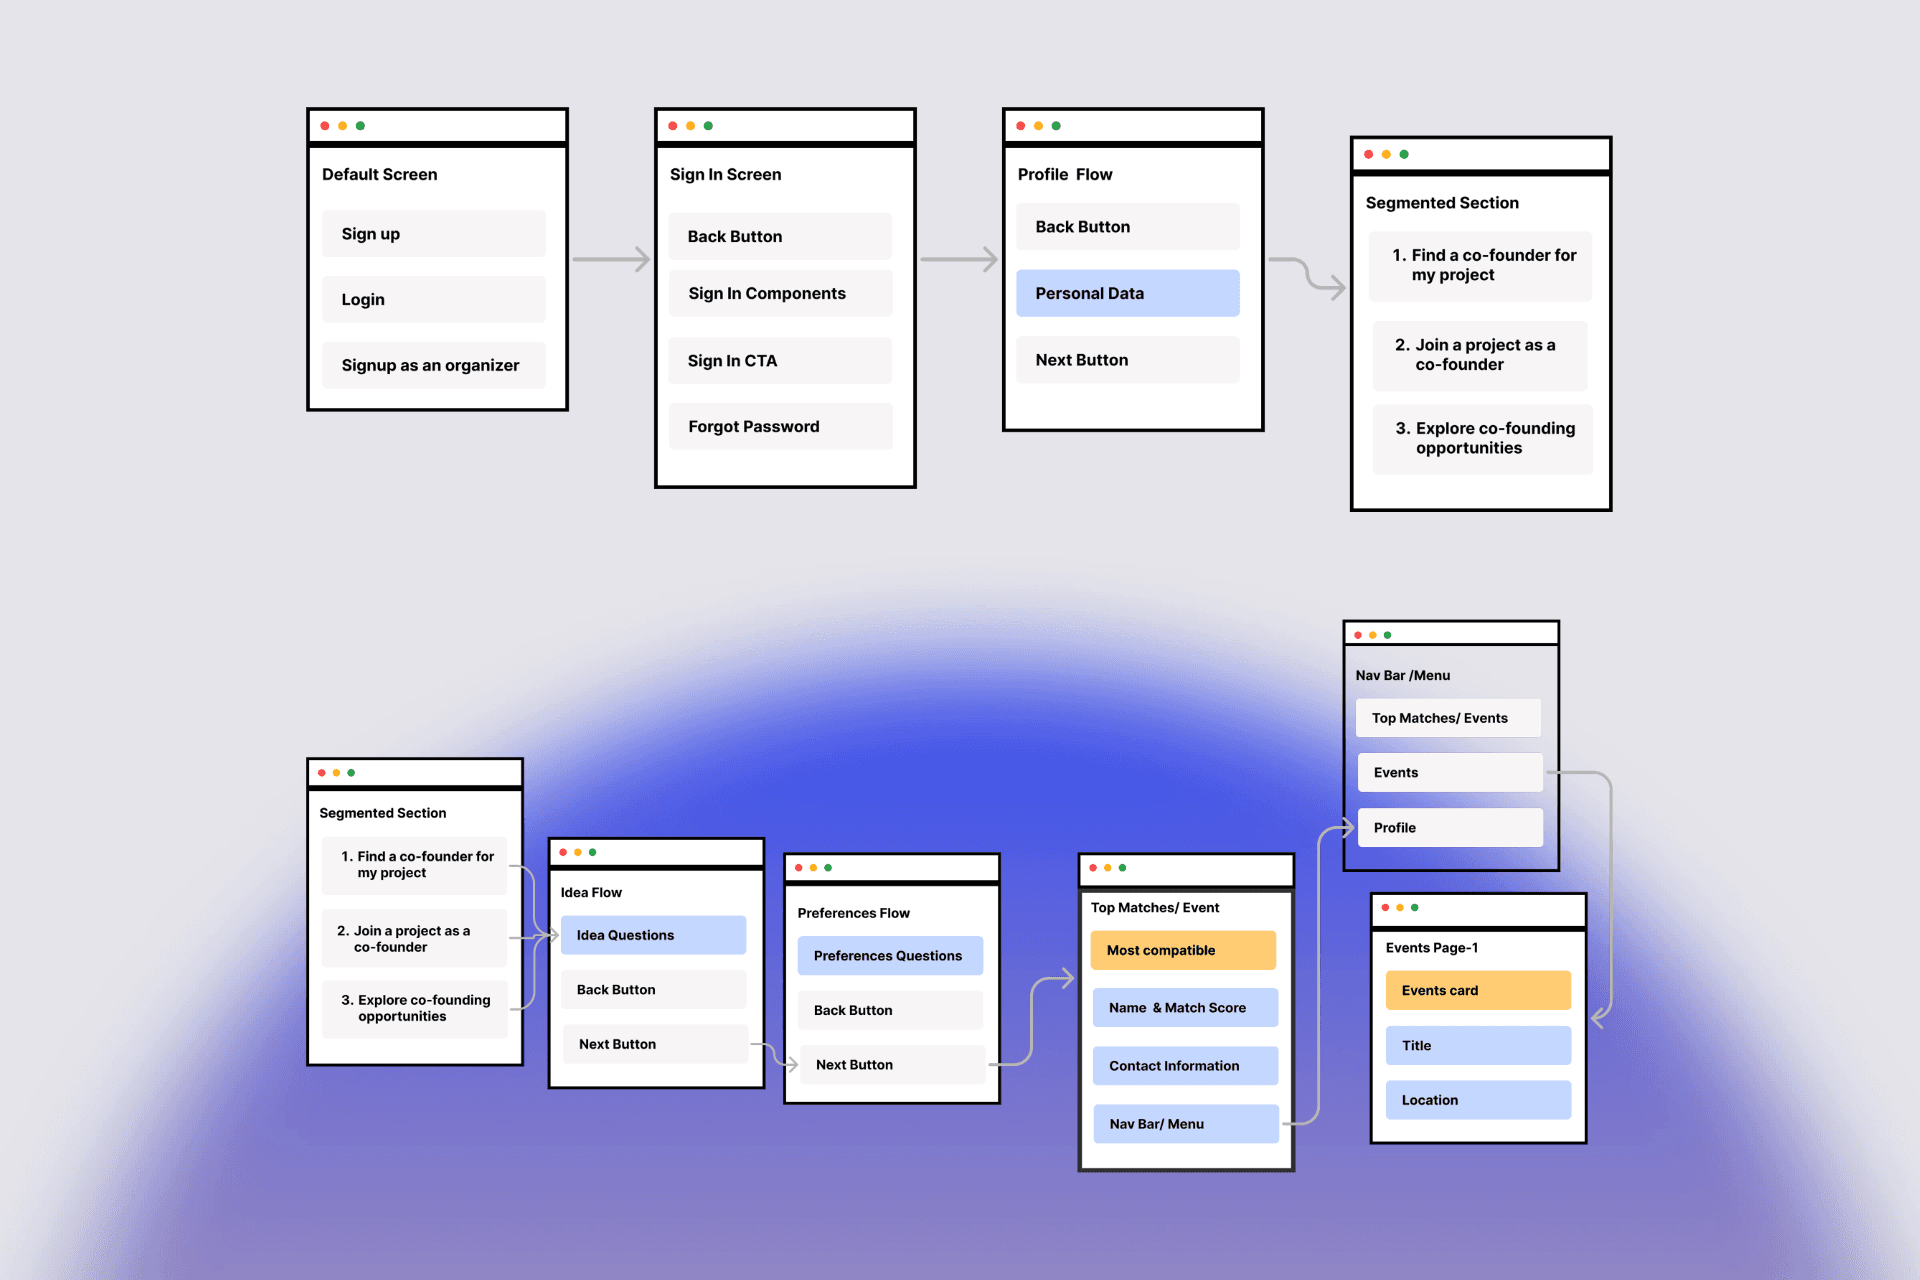Image resolution: width=1920 pixels, height=1280 pixels.
Task: Select Login in Default Screen
Action: click(x=433, y=299)
